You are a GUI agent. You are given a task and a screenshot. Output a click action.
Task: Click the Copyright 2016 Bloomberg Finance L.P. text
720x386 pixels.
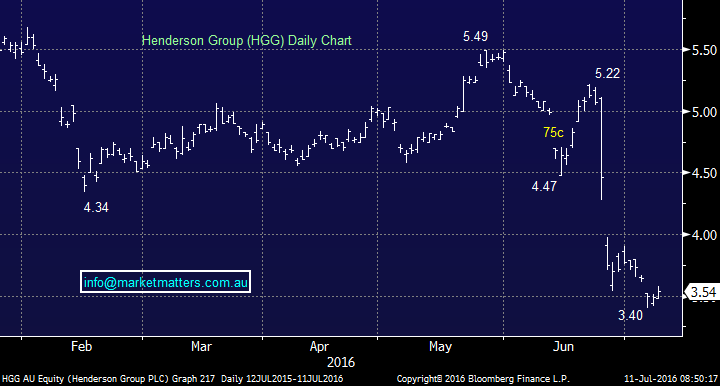[483, 379]
